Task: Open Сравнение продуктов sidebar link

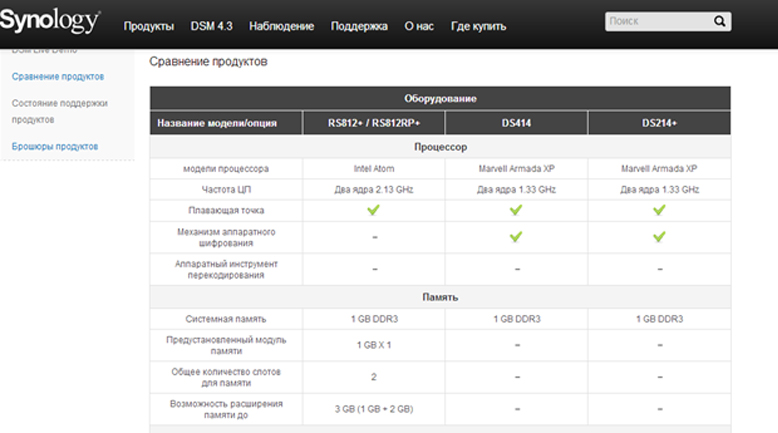Action: click(58, 76)
